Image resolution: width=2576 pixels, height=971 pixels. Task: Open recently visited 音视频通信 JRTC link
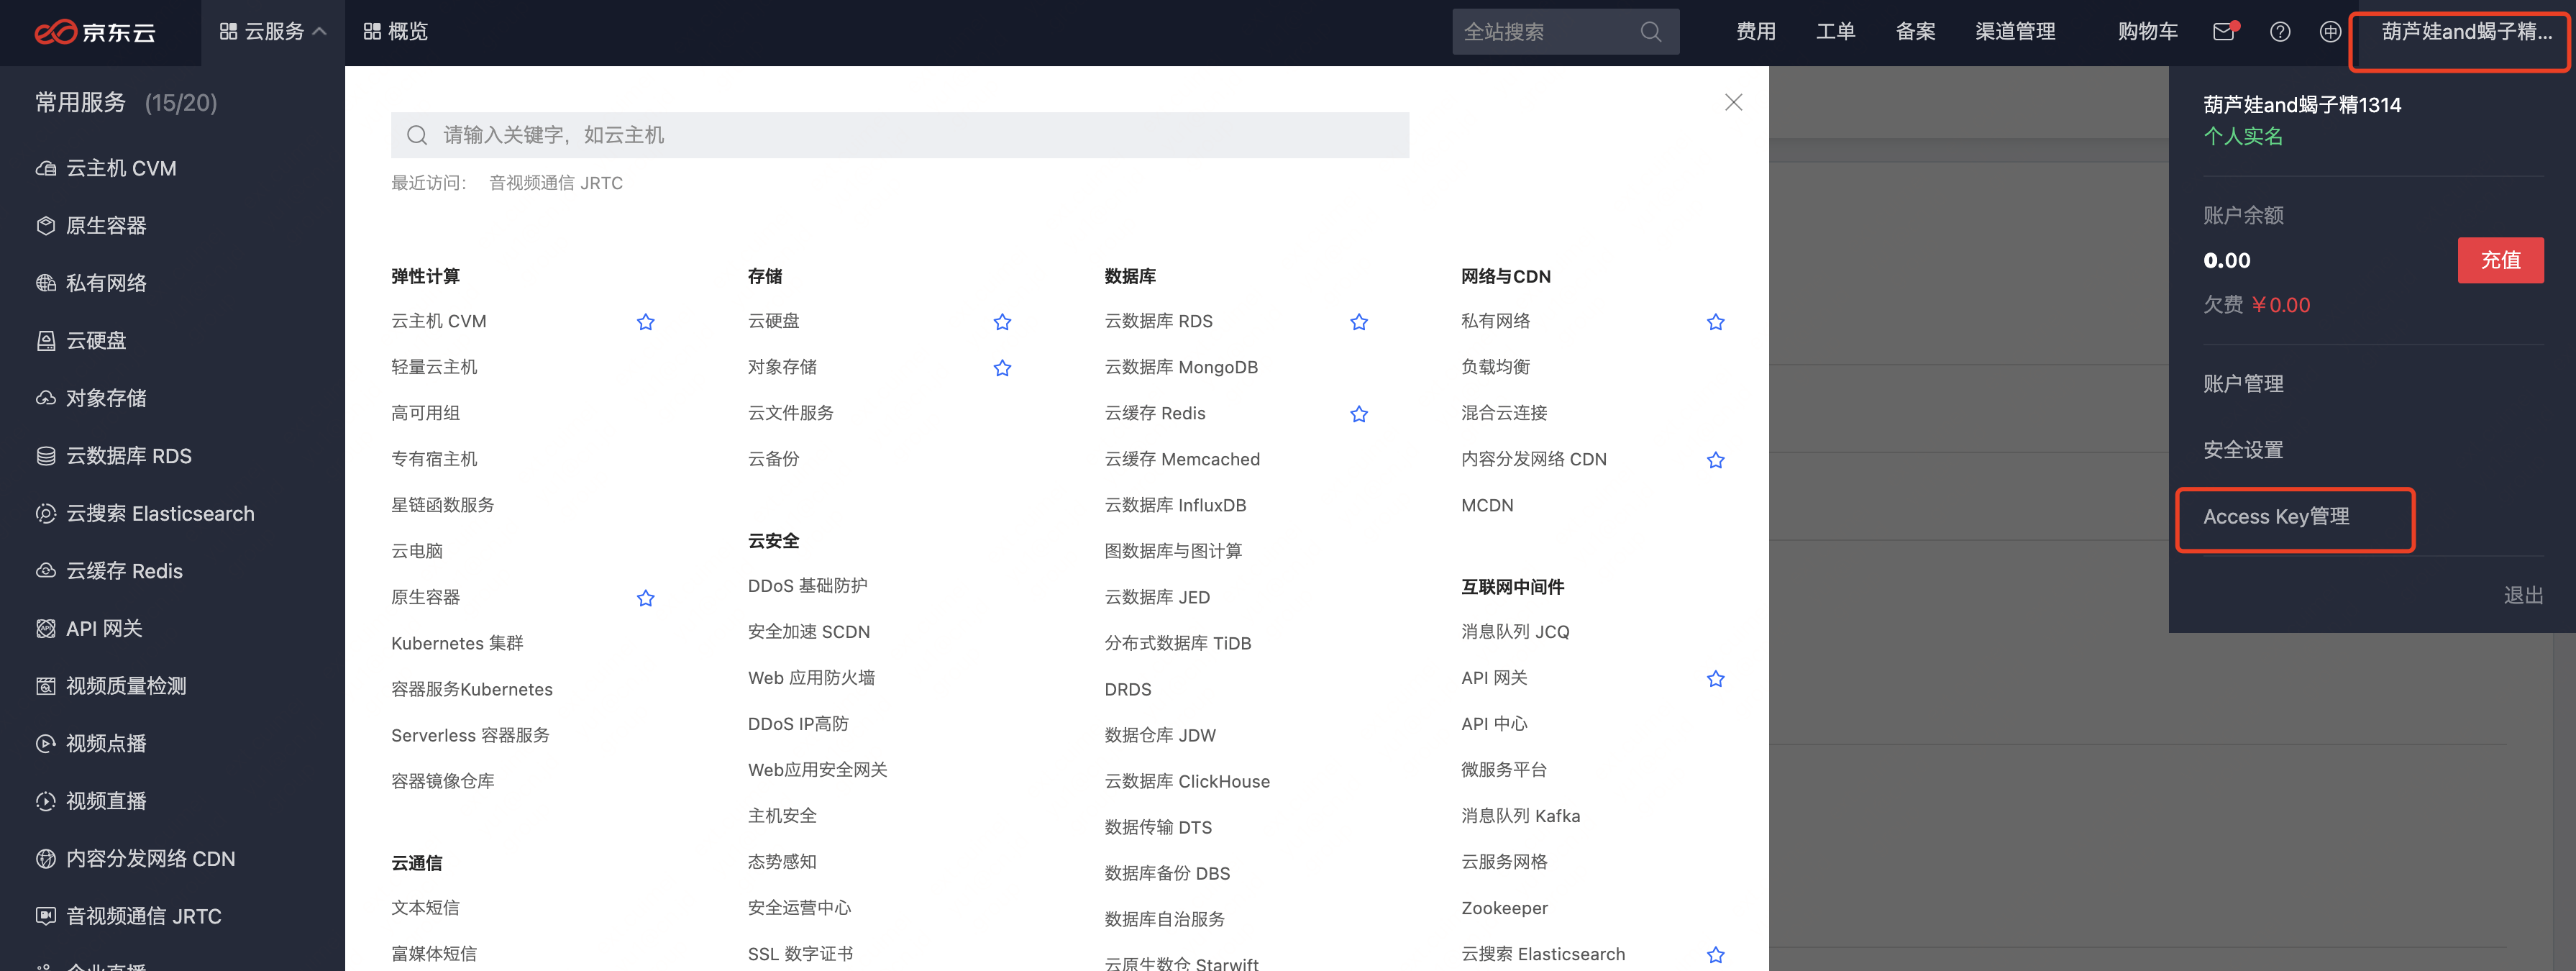pos(556,183)
